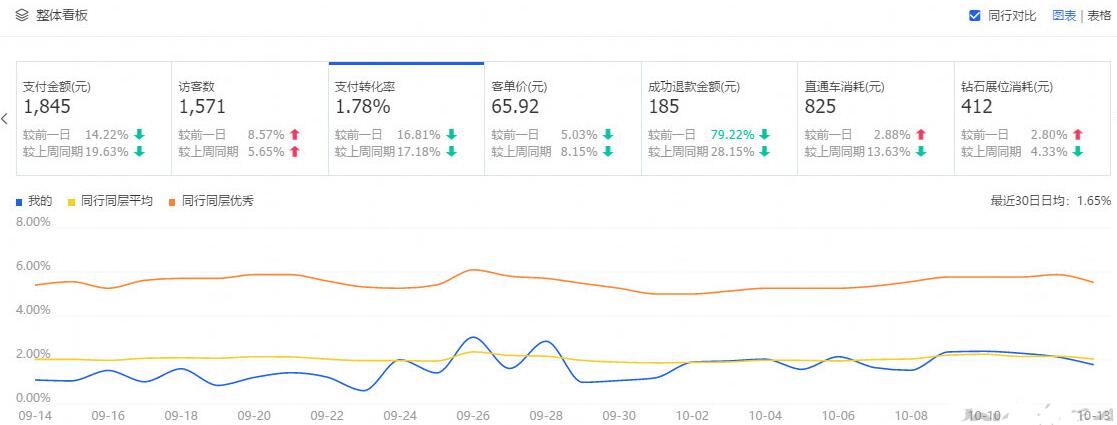Toggle the blue 我的 legend series

point(35,201)
